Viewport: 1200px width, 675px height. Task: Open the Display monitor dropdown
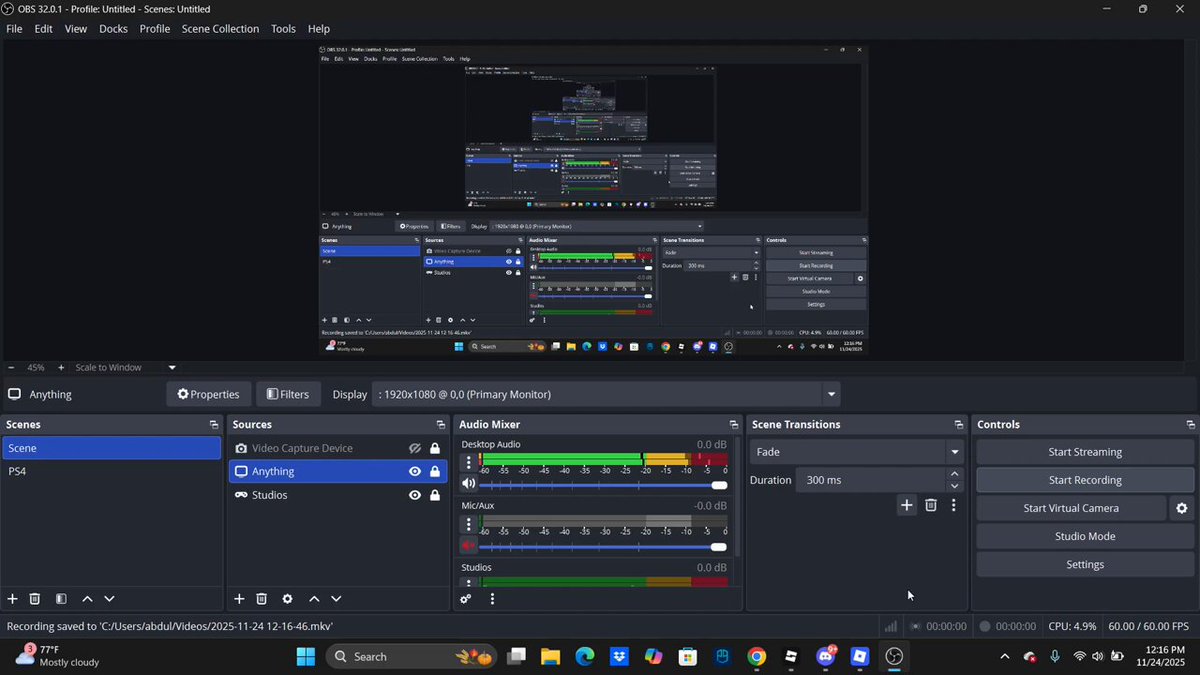tap(830, 394)
